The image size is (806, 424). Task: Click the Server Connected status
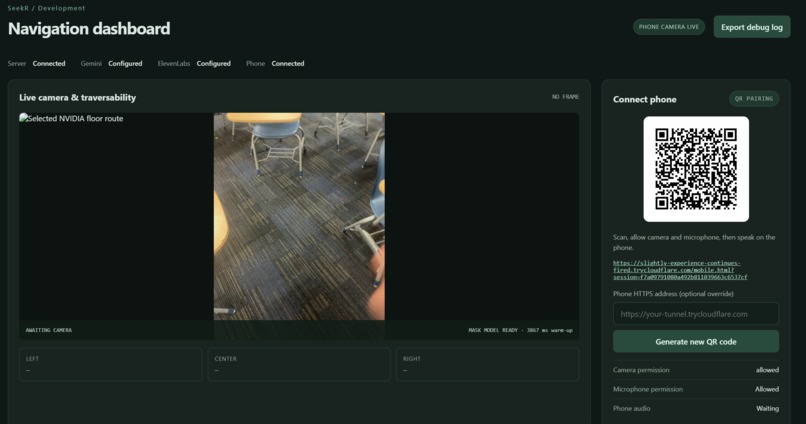pos(36,64)
